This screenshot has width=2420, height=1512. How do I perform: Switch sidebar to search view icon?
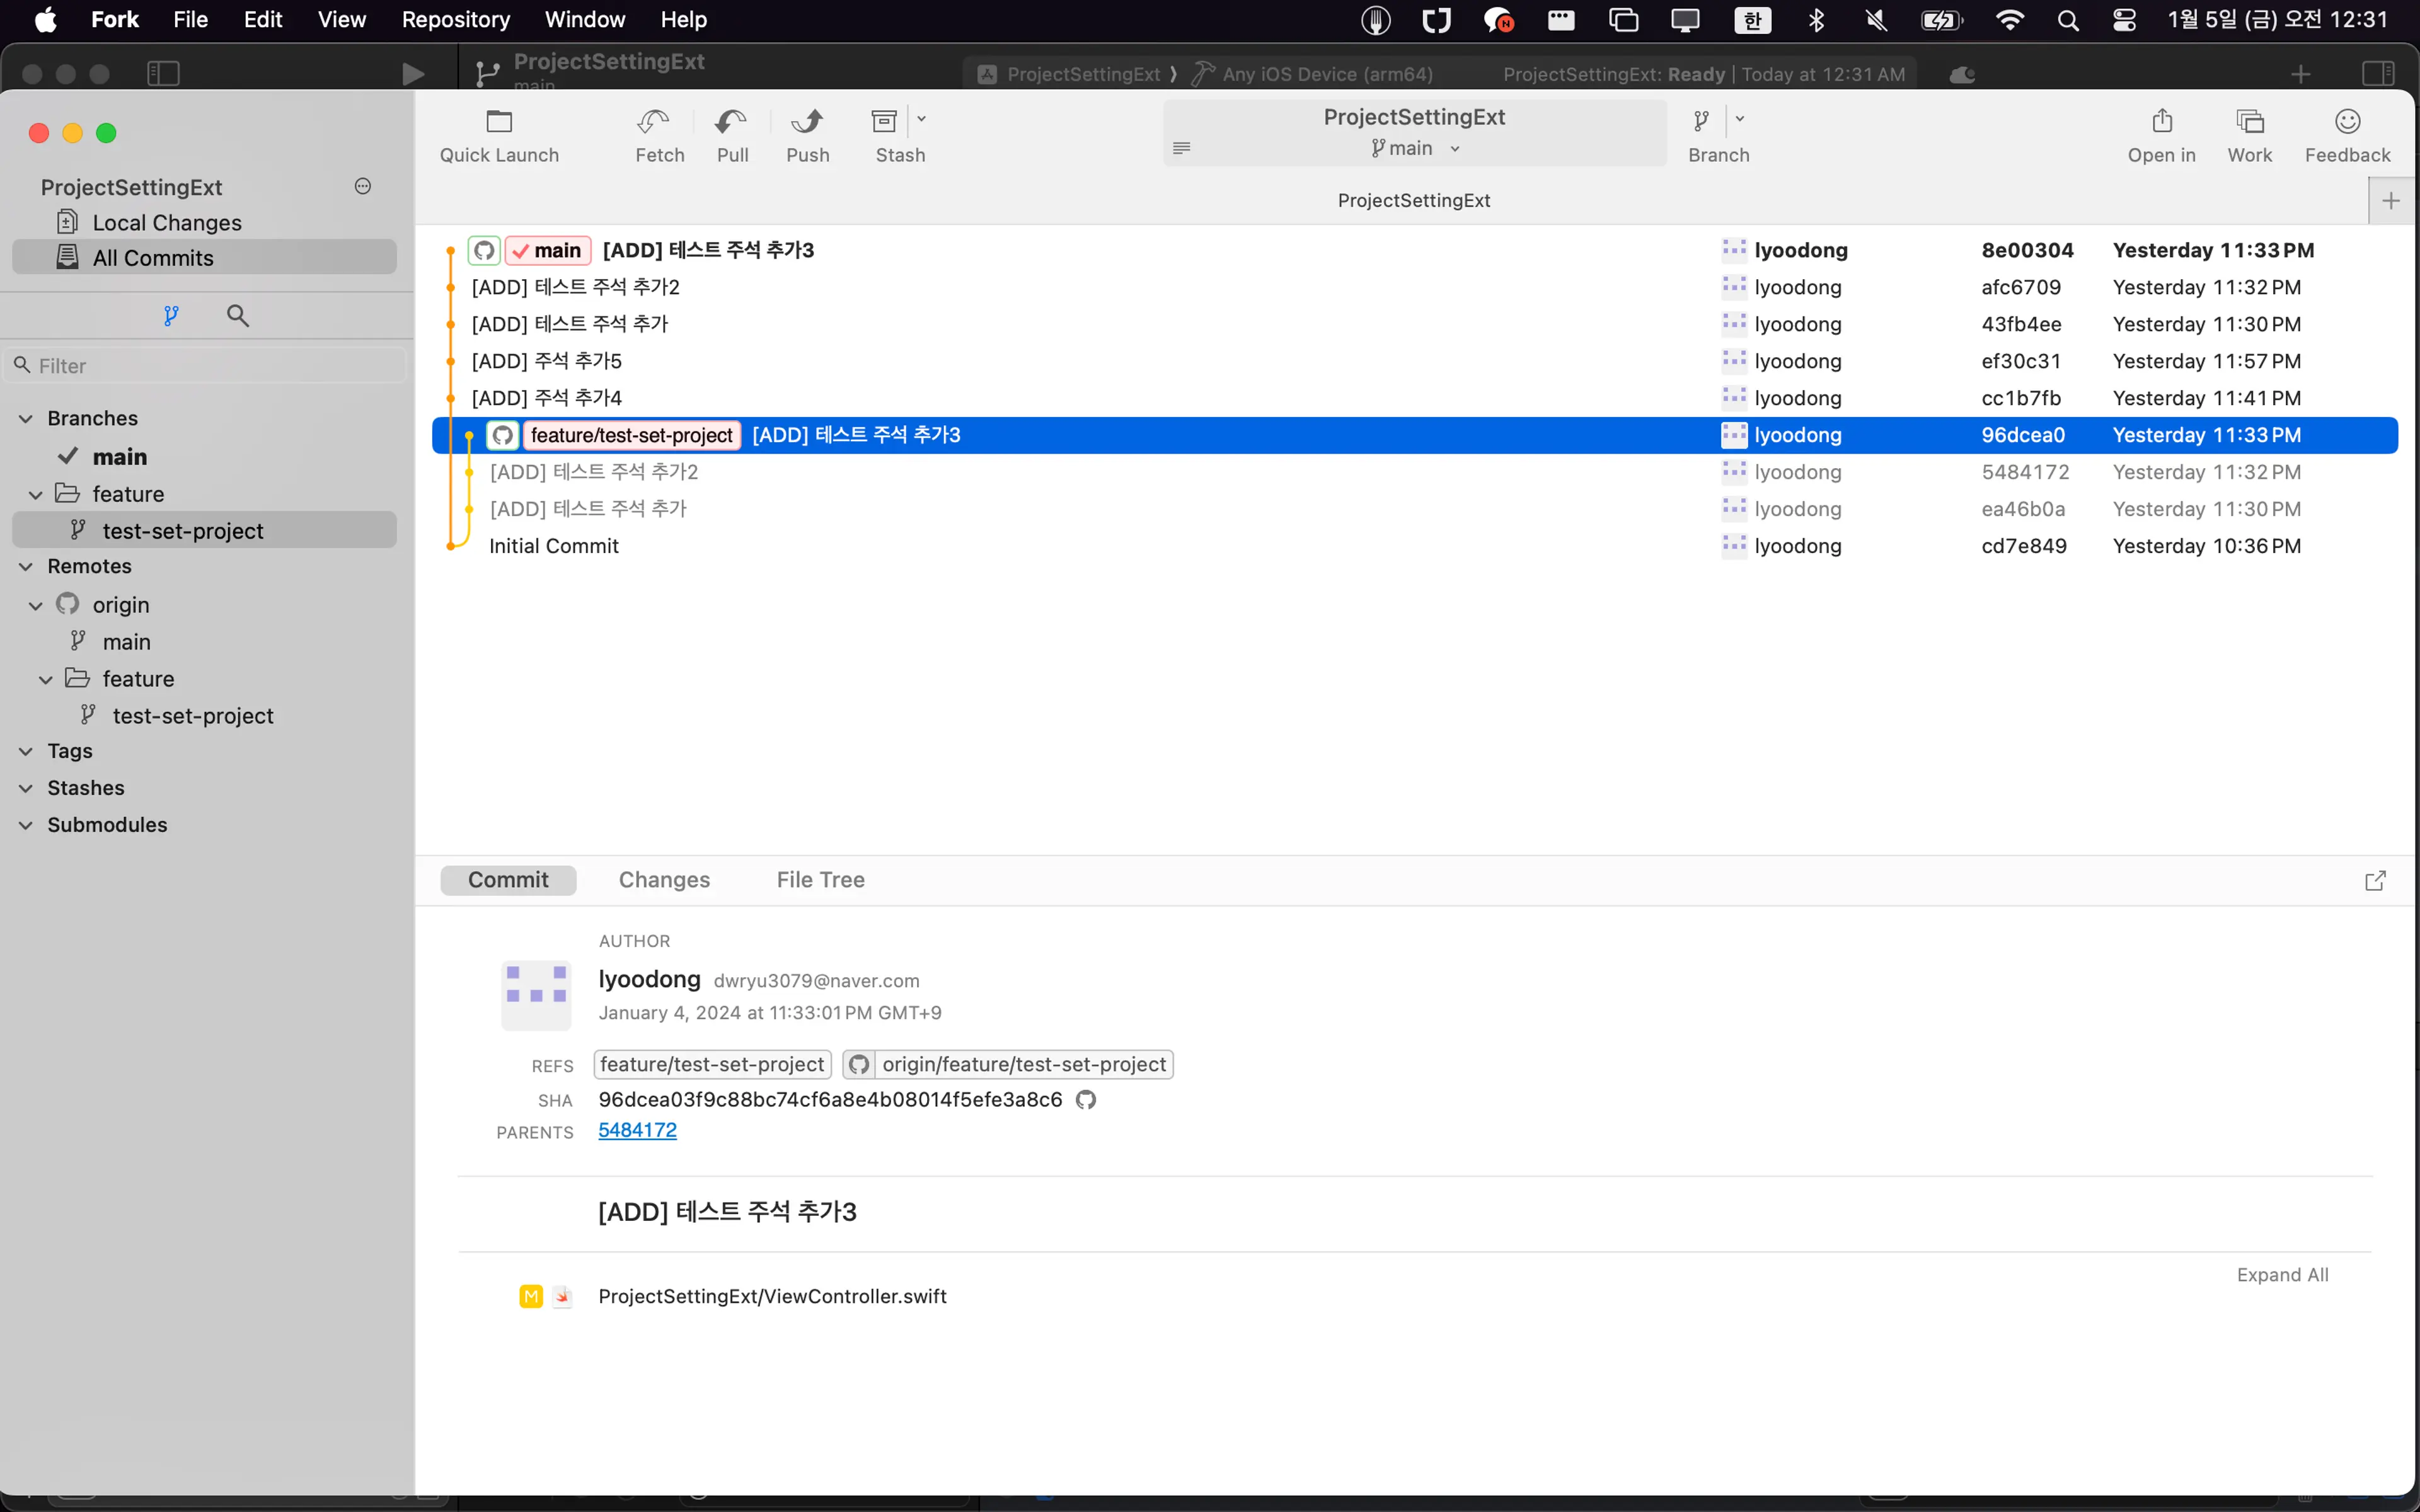coord(237,316)
